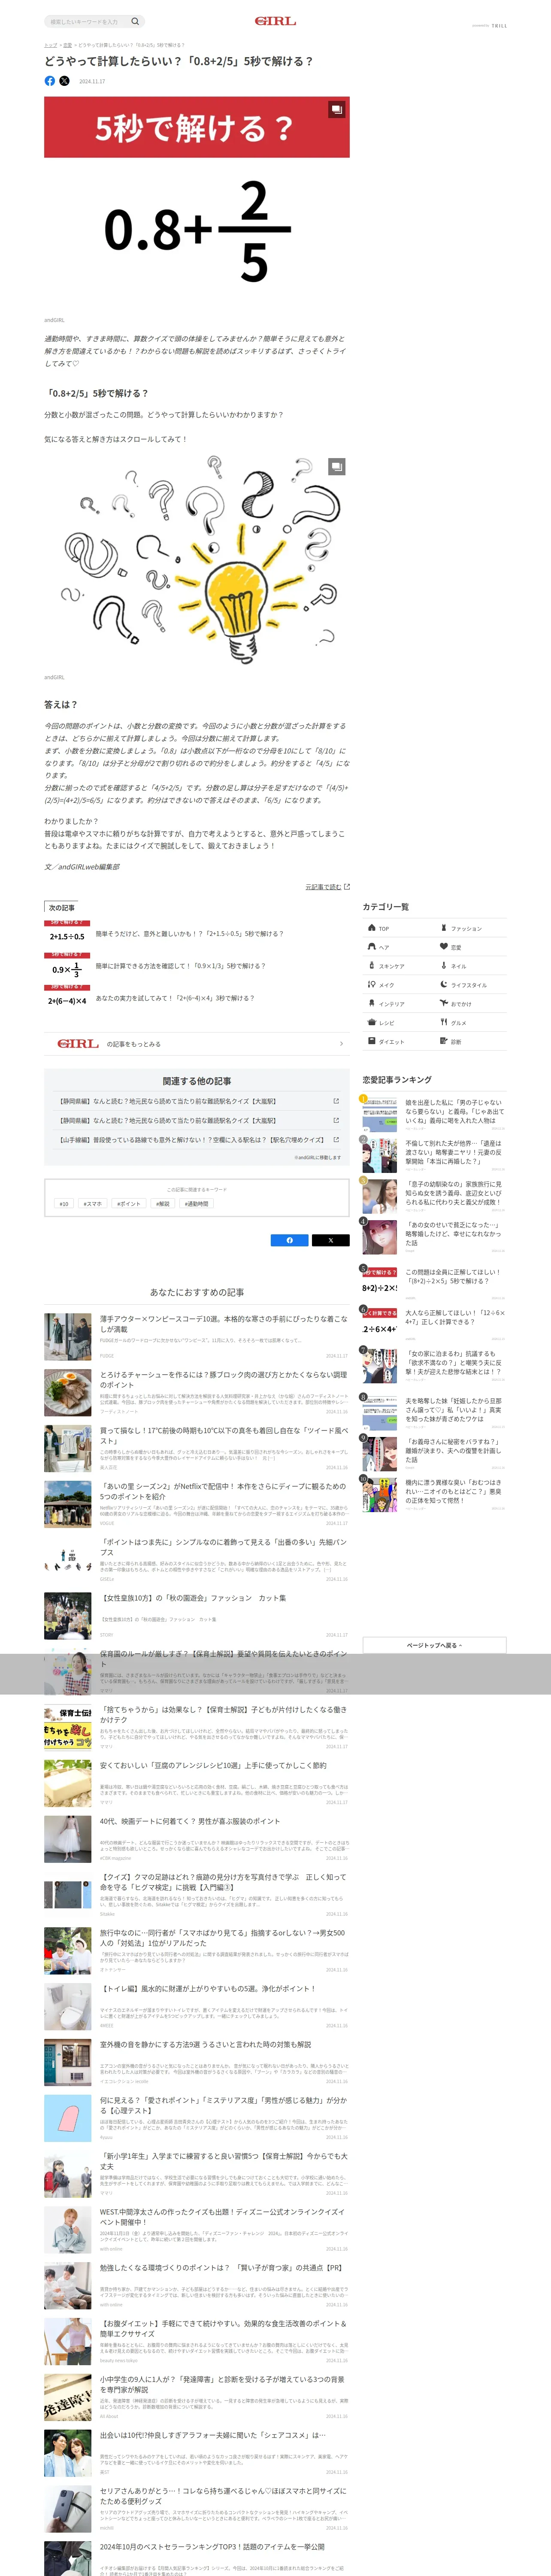Open 発達障害 article thumbnail

coord(68,2398)
